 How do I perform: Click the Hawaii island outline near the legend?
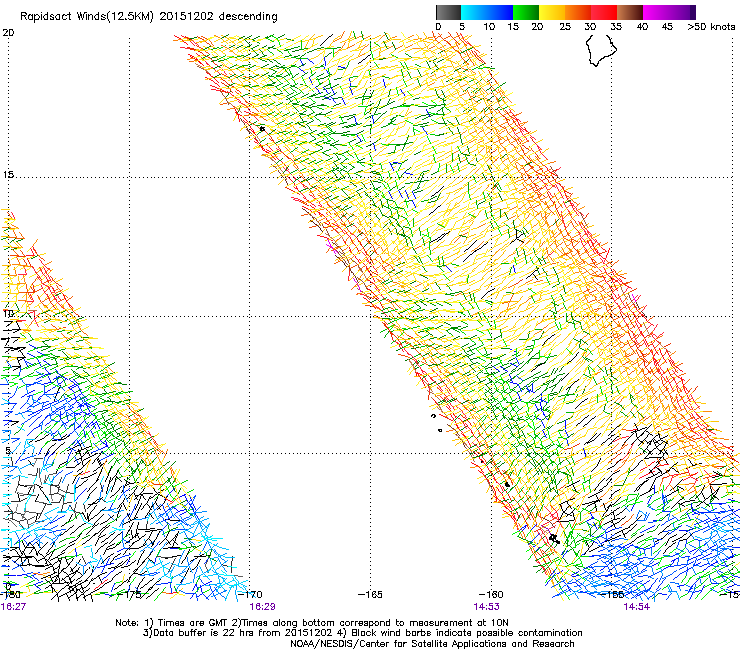pyautogui.click(x=601, y=50)
